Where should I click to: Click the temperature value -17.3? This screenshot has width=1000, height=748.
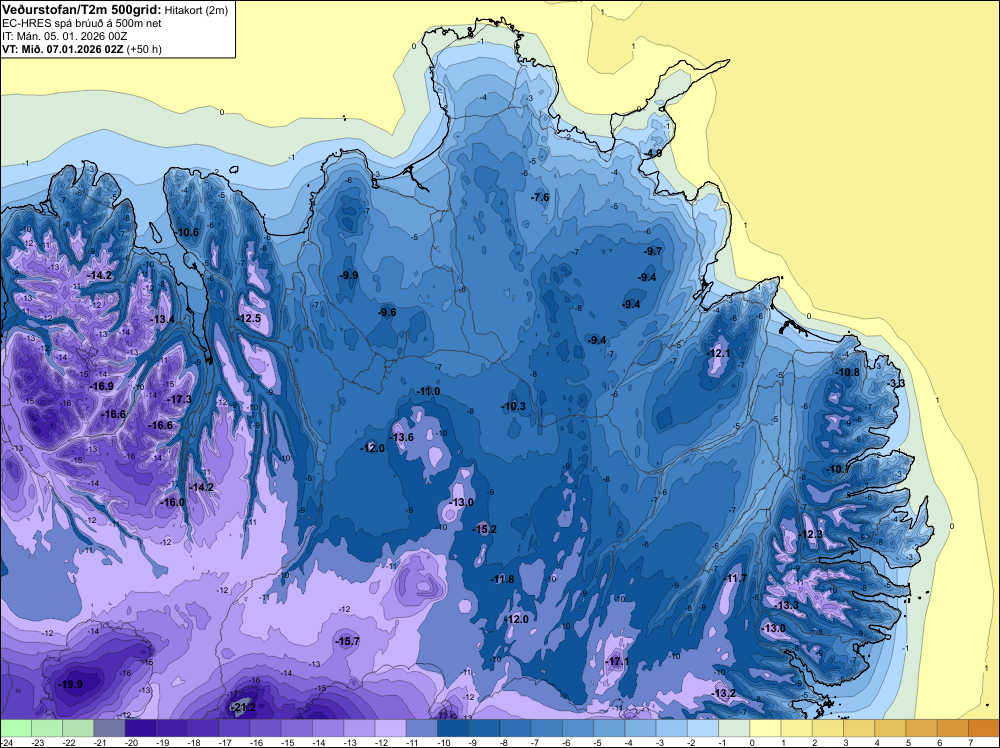point(179,399)
